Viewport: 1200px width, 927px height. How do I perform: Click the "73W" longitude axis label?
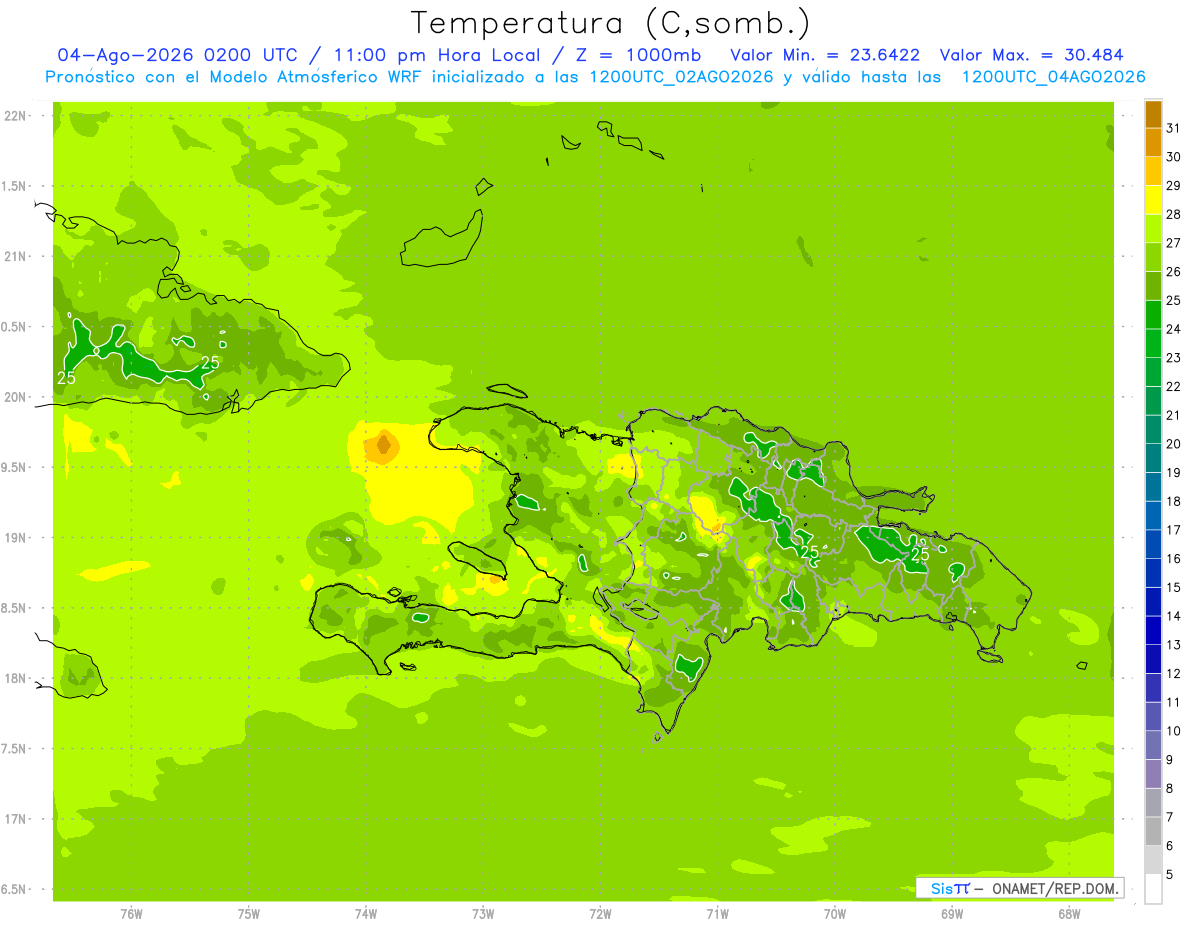click(x=483, y=914)
